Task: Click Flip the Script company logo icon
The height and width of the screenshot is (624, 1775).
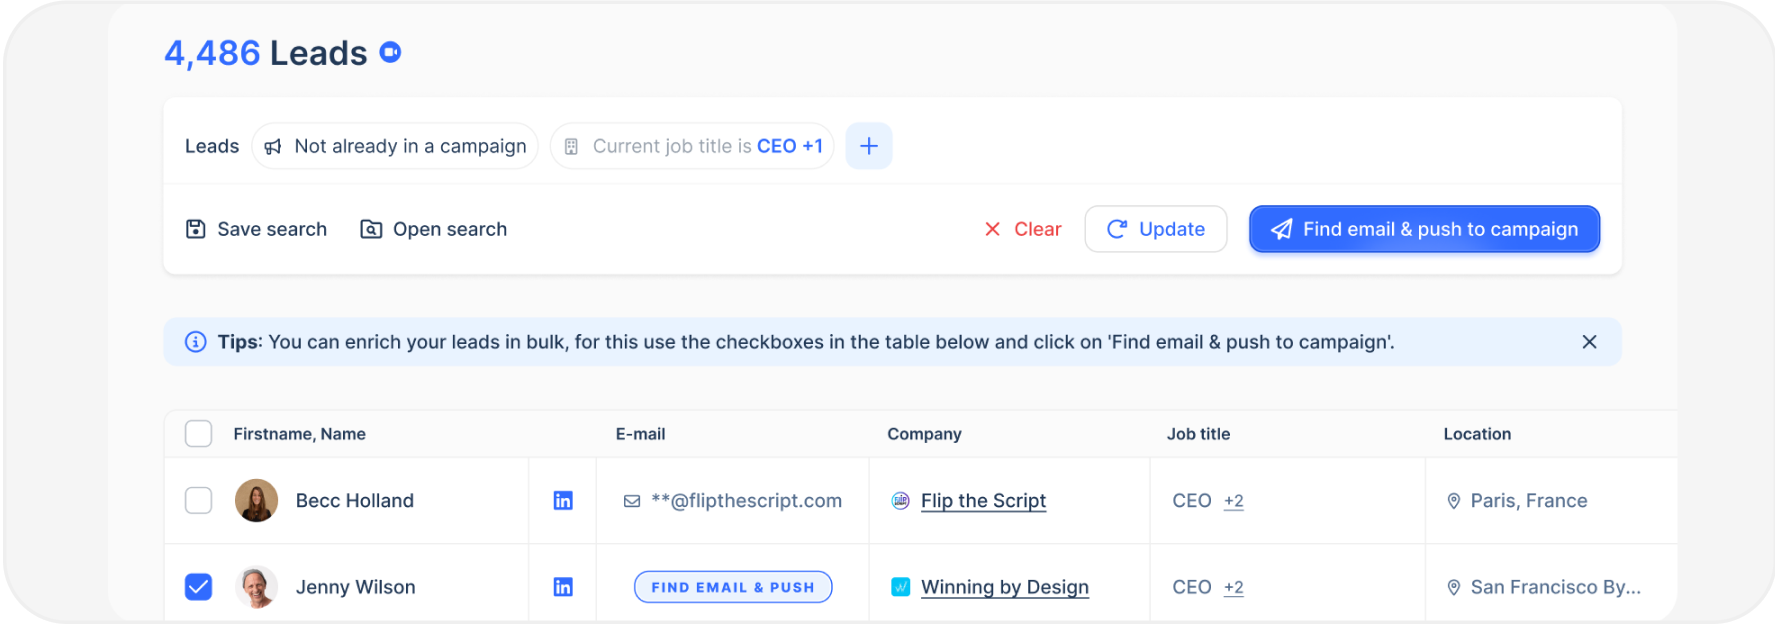Action: pyautogui.click(x=900, y=501)
